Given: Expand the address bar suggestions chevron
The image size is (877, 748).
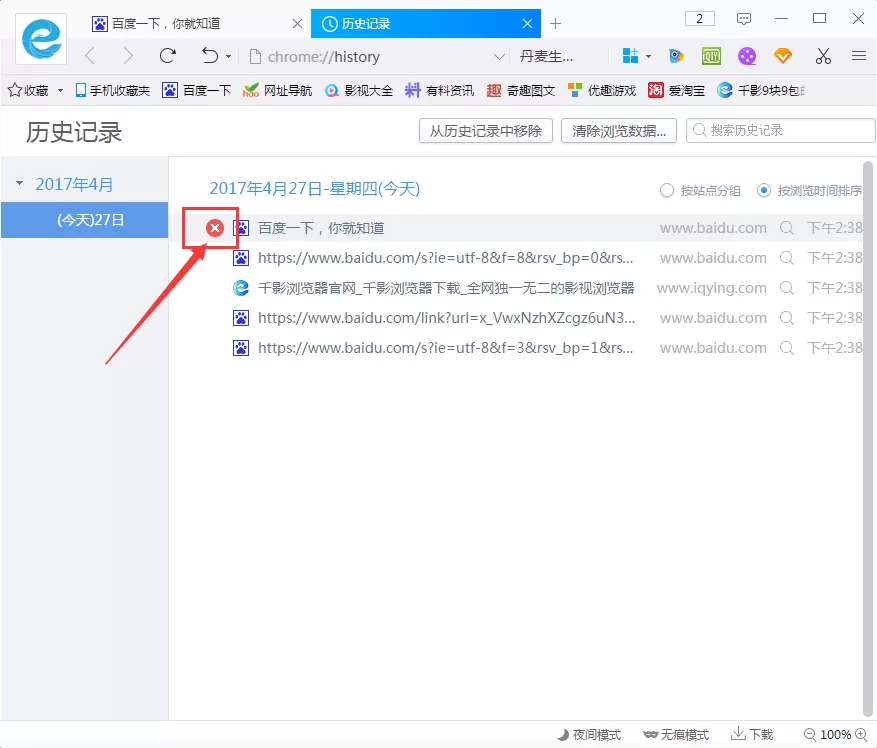Looking at the screenshot, I should (499, 57).
